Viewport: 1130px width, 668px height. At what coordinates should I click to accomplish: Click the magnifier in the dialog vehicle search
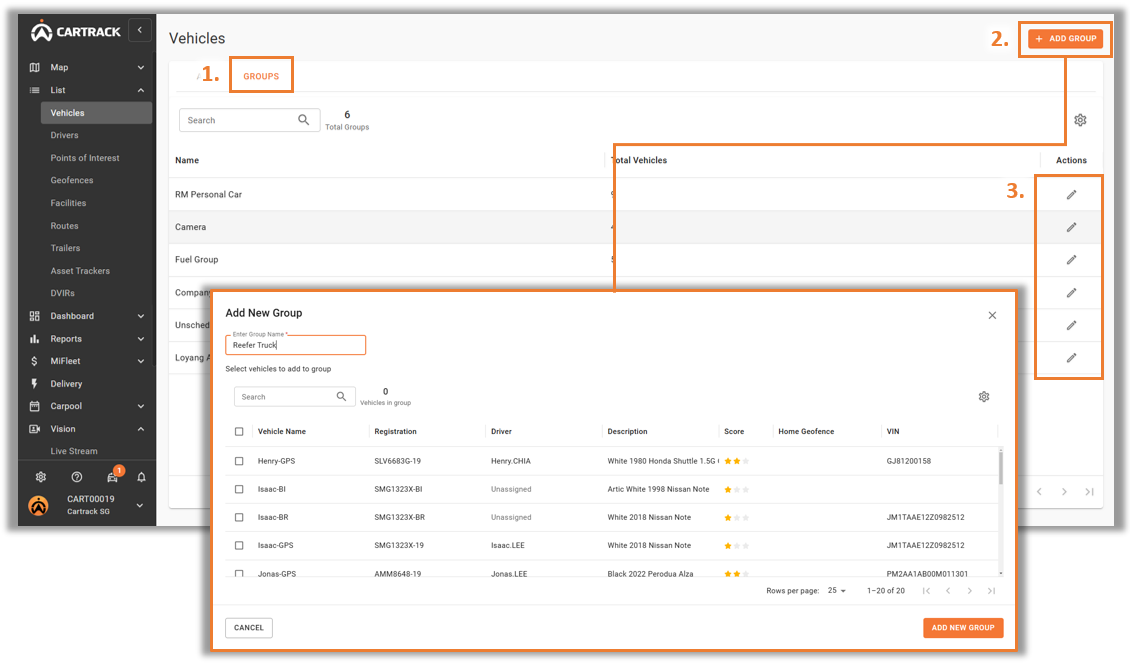(342, 396)
